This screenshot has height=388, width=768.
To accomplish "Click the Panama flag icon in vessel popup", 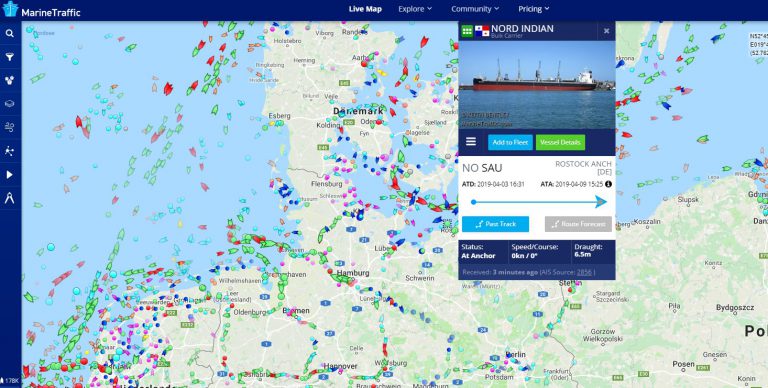I will click(482, 31).
